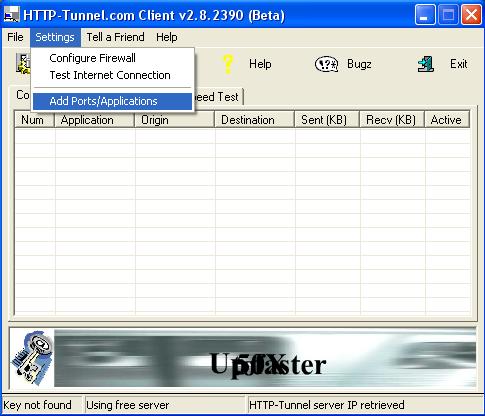Open the Tell a Friend menu

(x=115, y=37)
